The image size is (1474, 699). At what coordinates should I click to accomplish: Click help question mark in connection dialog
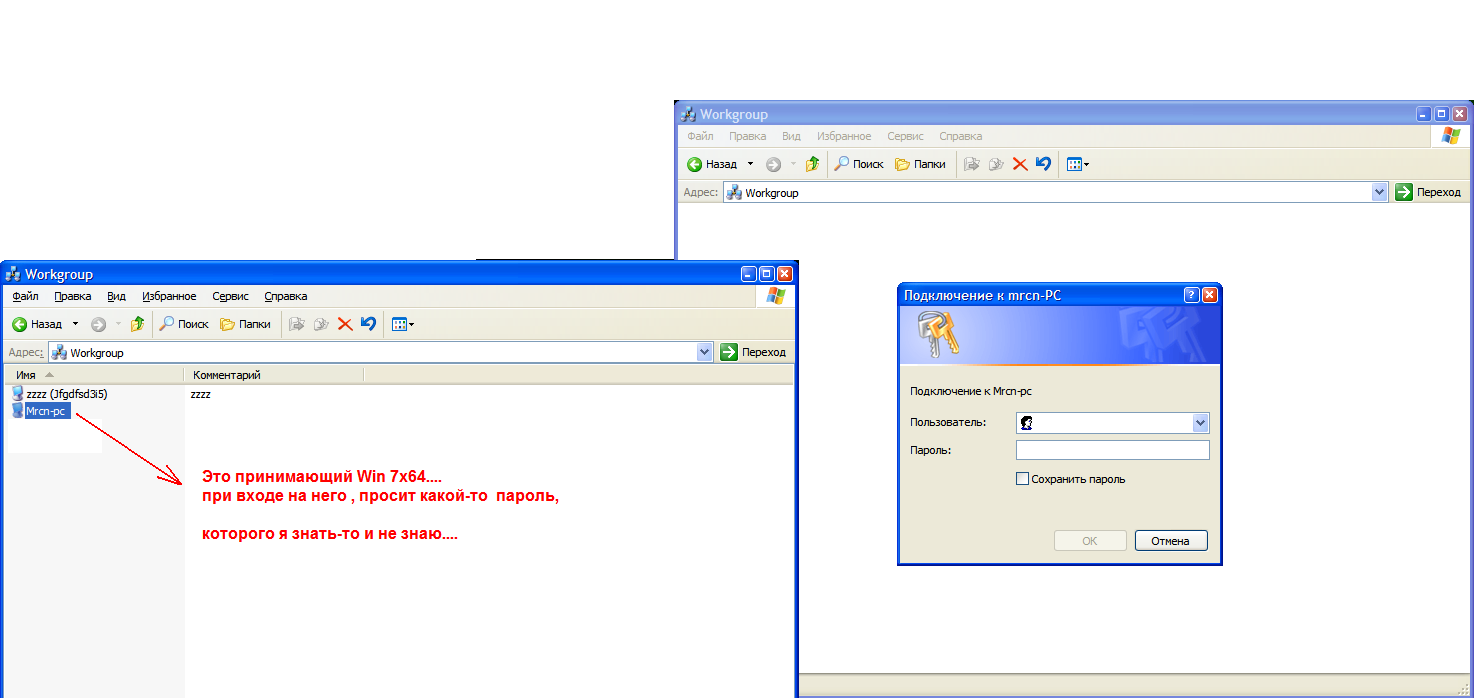pyautogui.click(x=1191, y=295)
